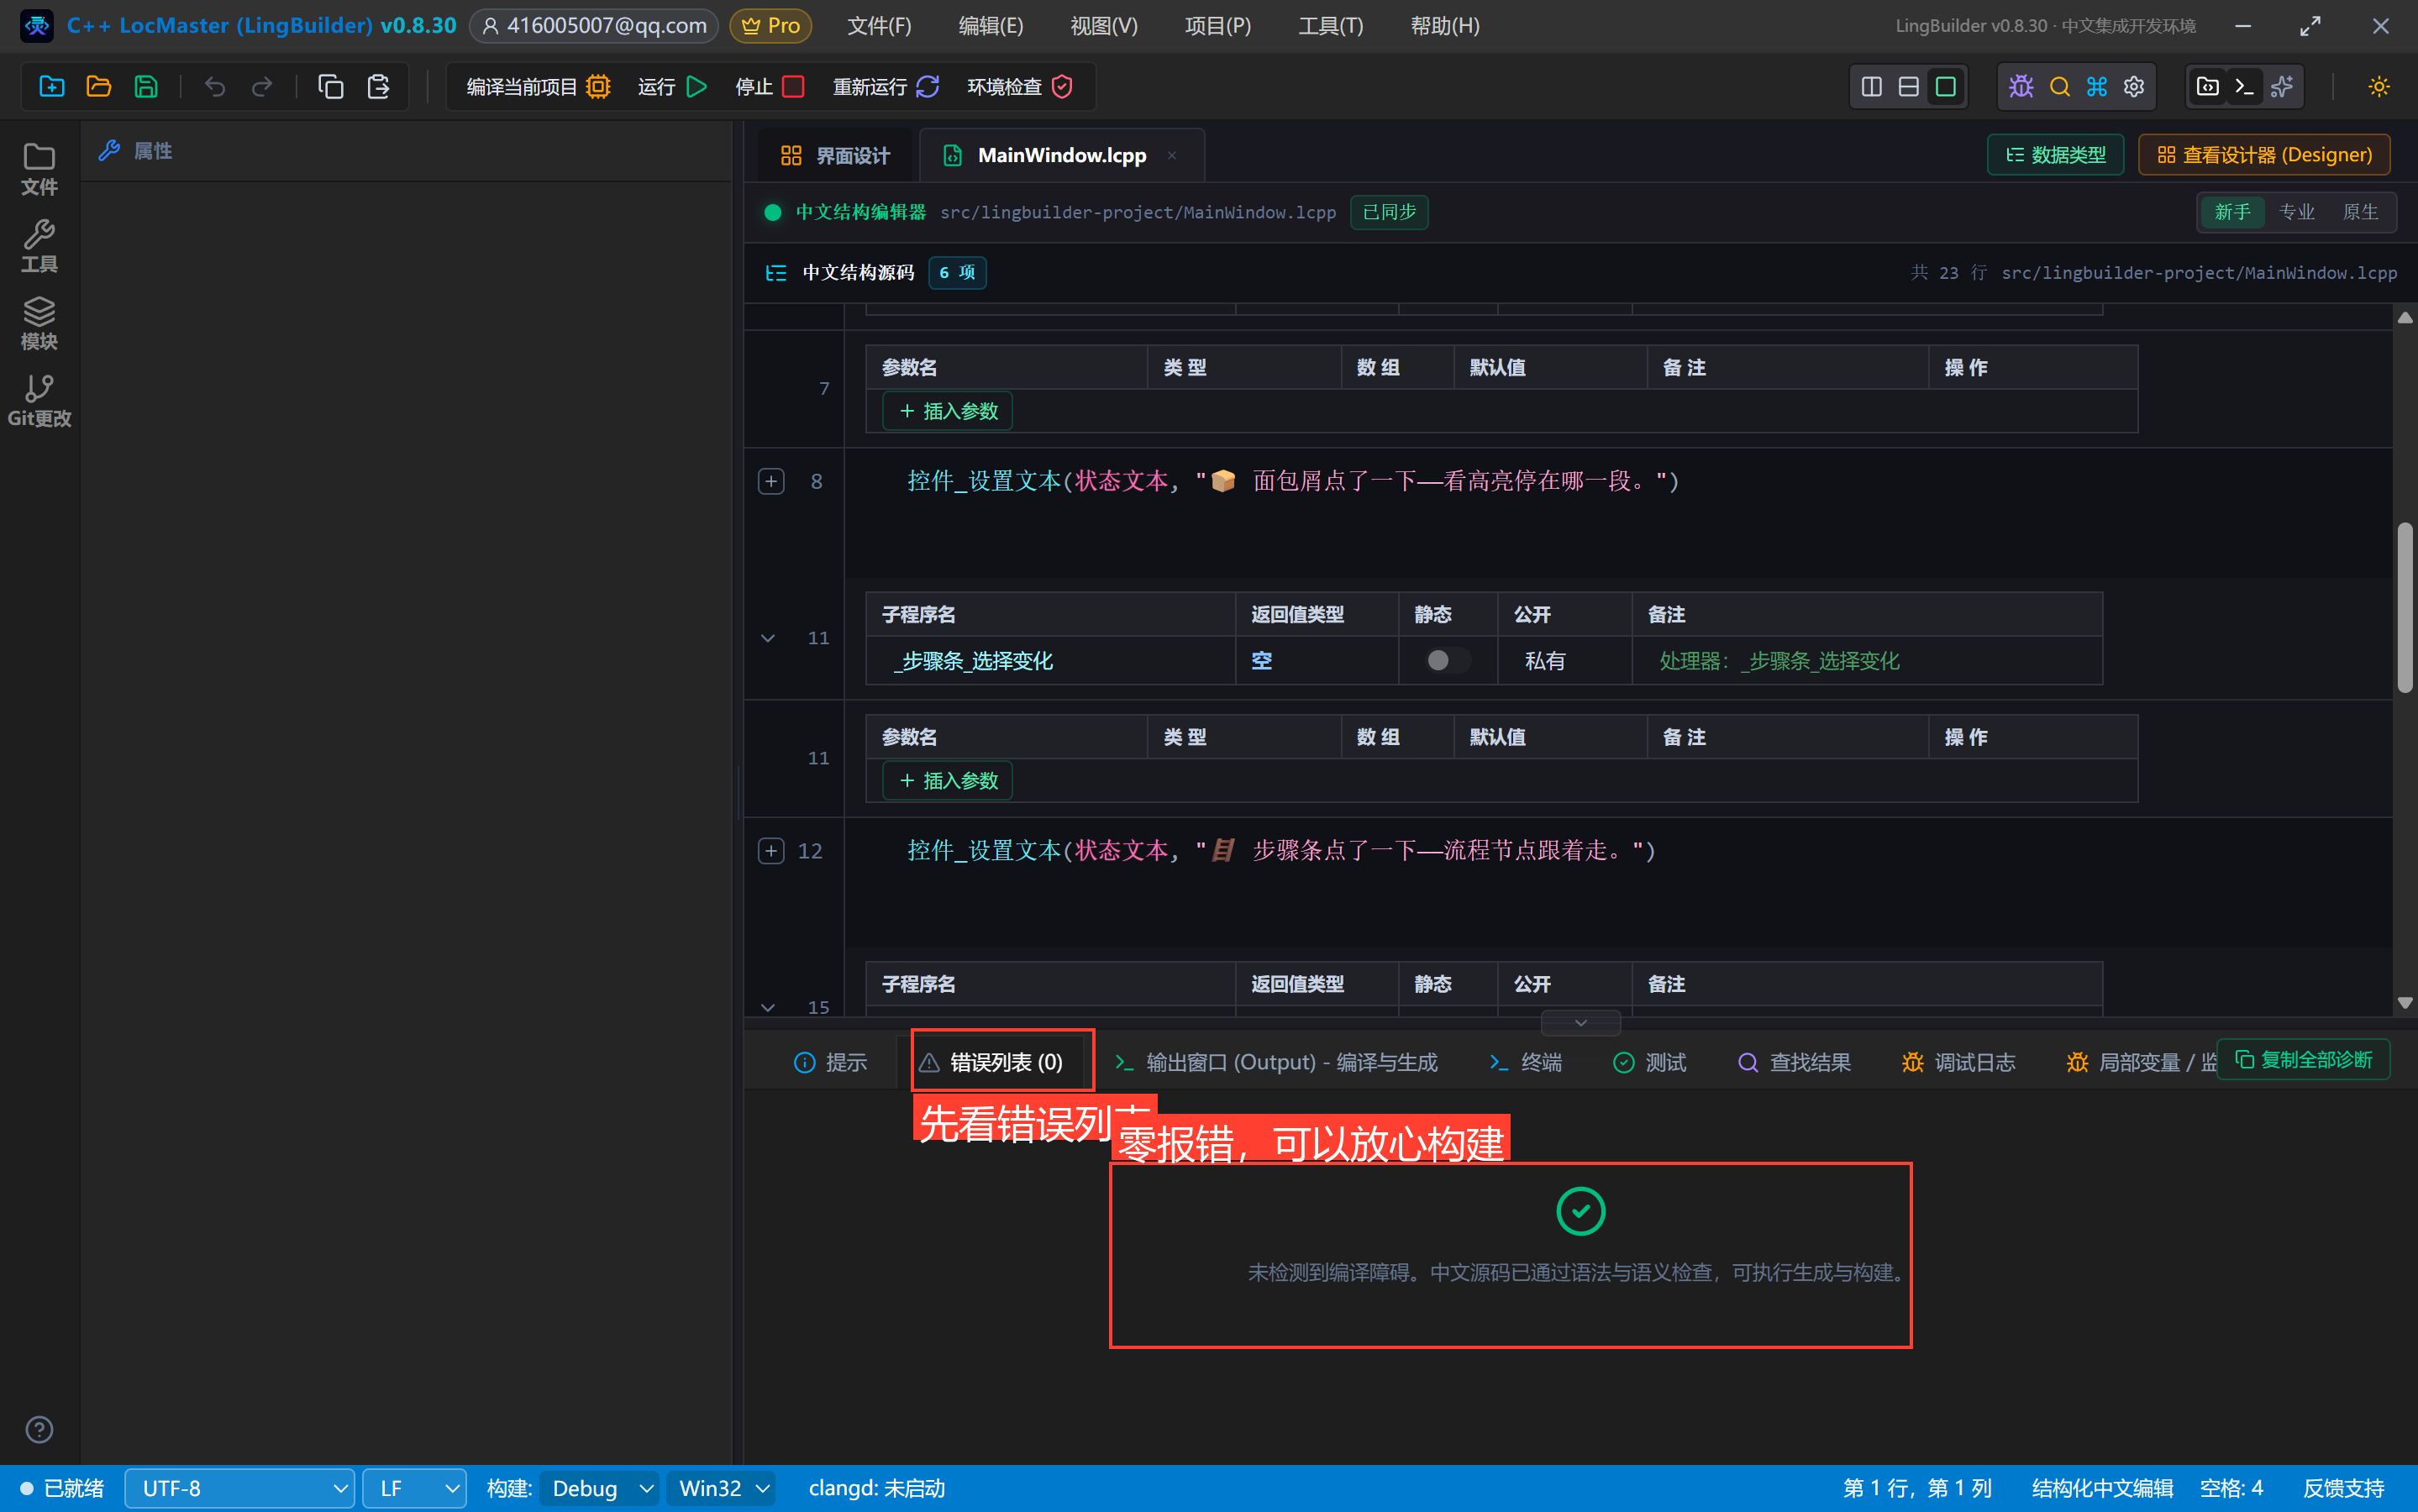Screen dimensions: 2418x1512
Task: Select 新手 editing mode
Action: pos(2232,212)
